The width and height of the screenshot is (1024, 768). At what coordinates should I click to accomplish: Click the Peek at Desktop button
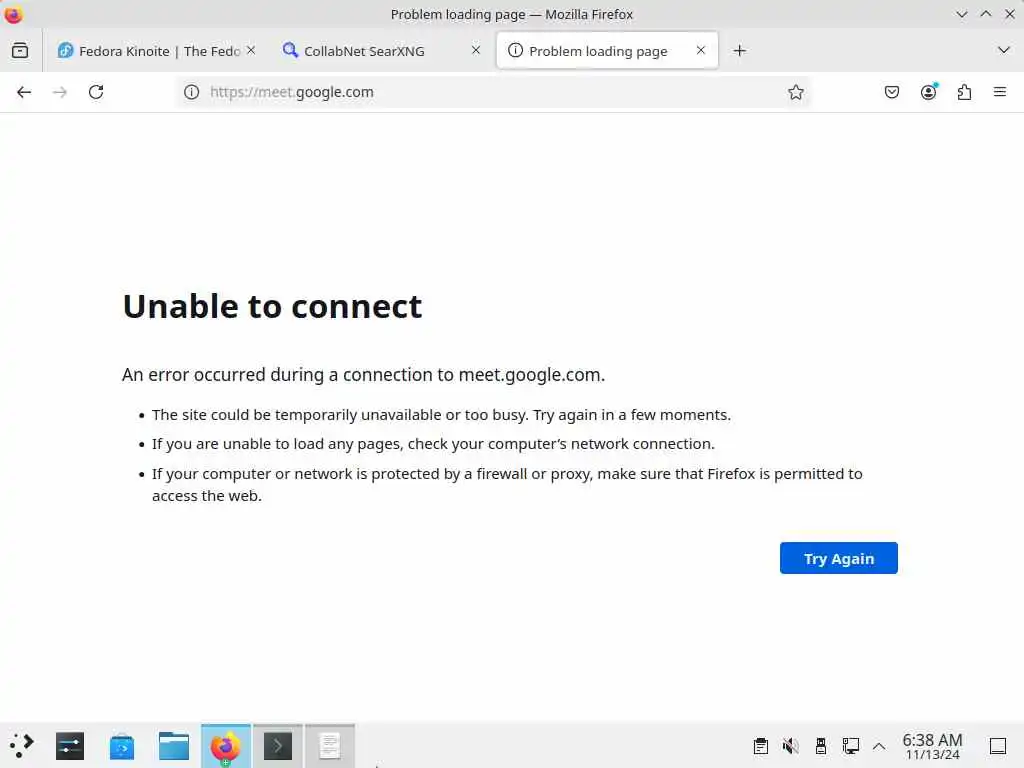(998, 746)
